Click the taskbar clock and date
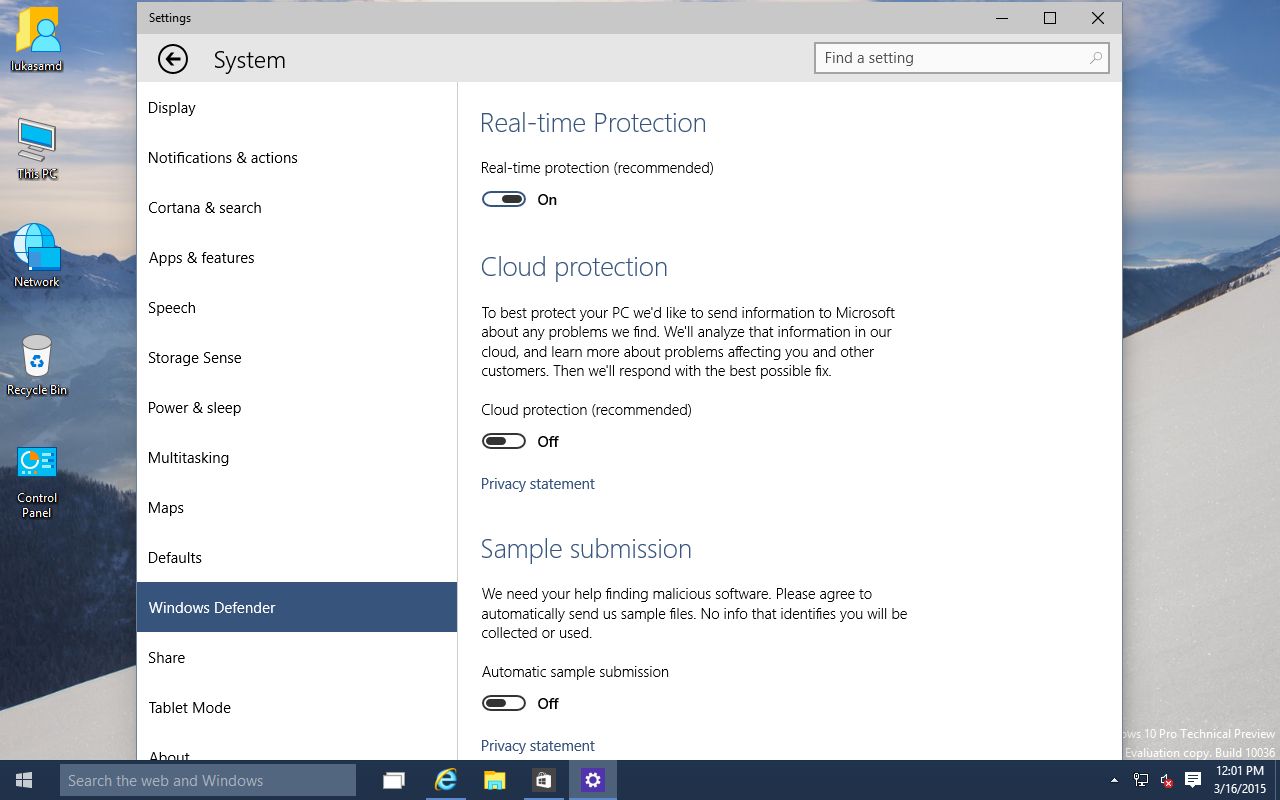The image size is (1280, 800). click(1240, 780)
